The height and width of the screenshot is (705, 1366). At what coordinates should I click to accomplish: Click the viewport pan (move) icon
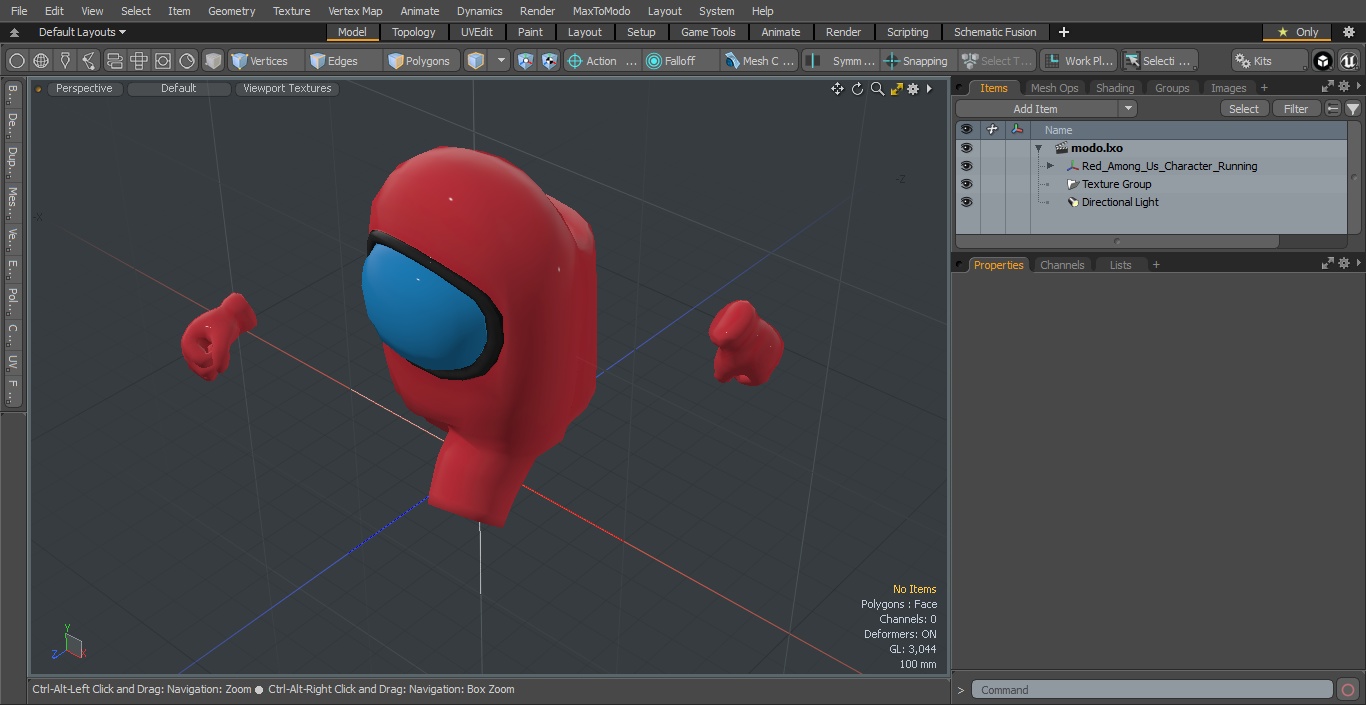click(837, 89)
